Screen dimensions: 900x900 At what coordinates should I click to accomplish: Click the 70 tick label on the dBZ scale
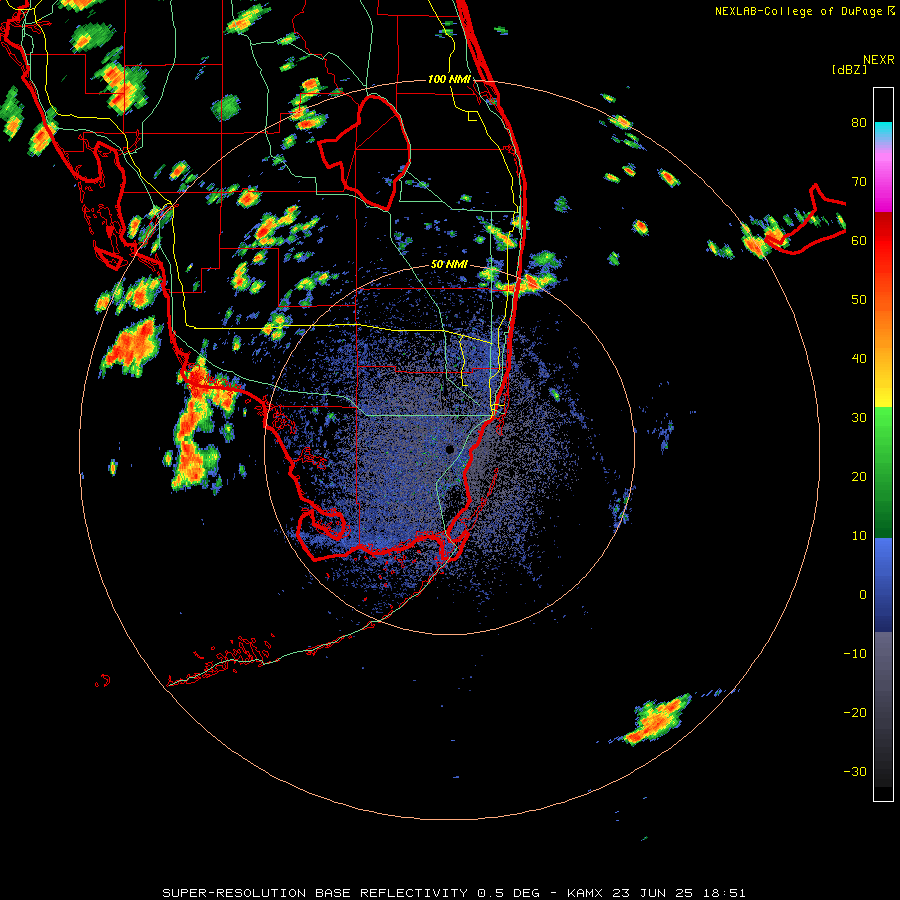(x=859, y=182)
